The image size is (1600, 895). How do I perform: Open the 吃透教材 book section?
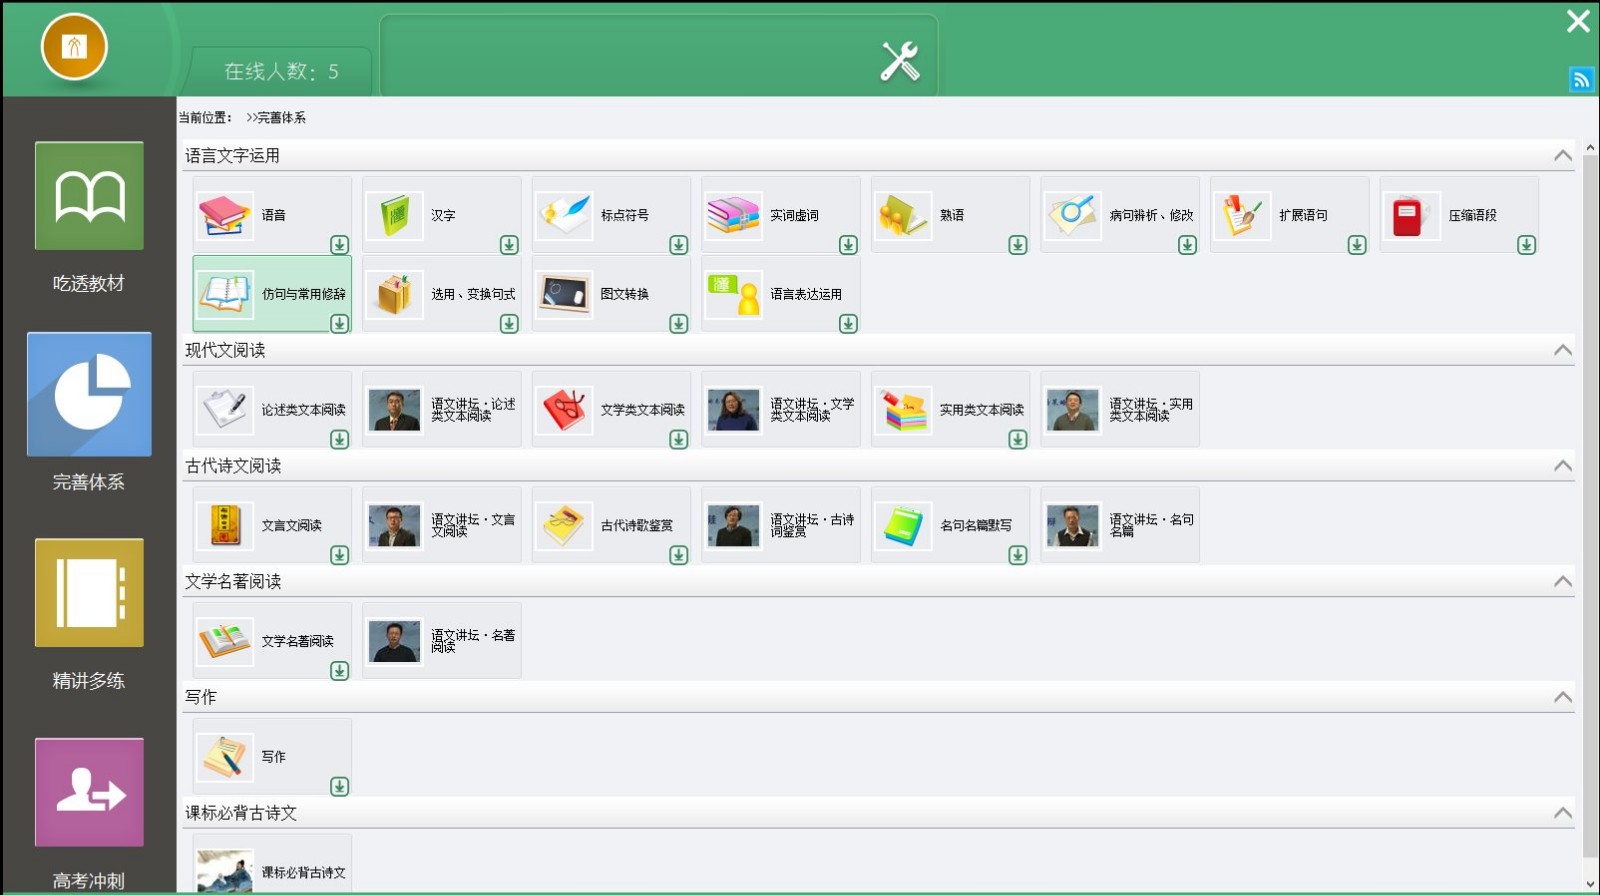tap(89, 196)
